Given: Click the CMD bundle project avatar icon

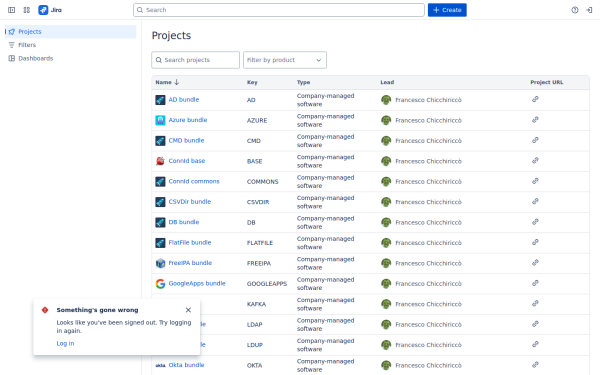Looking at the screenshot, I should coord(160,141).
